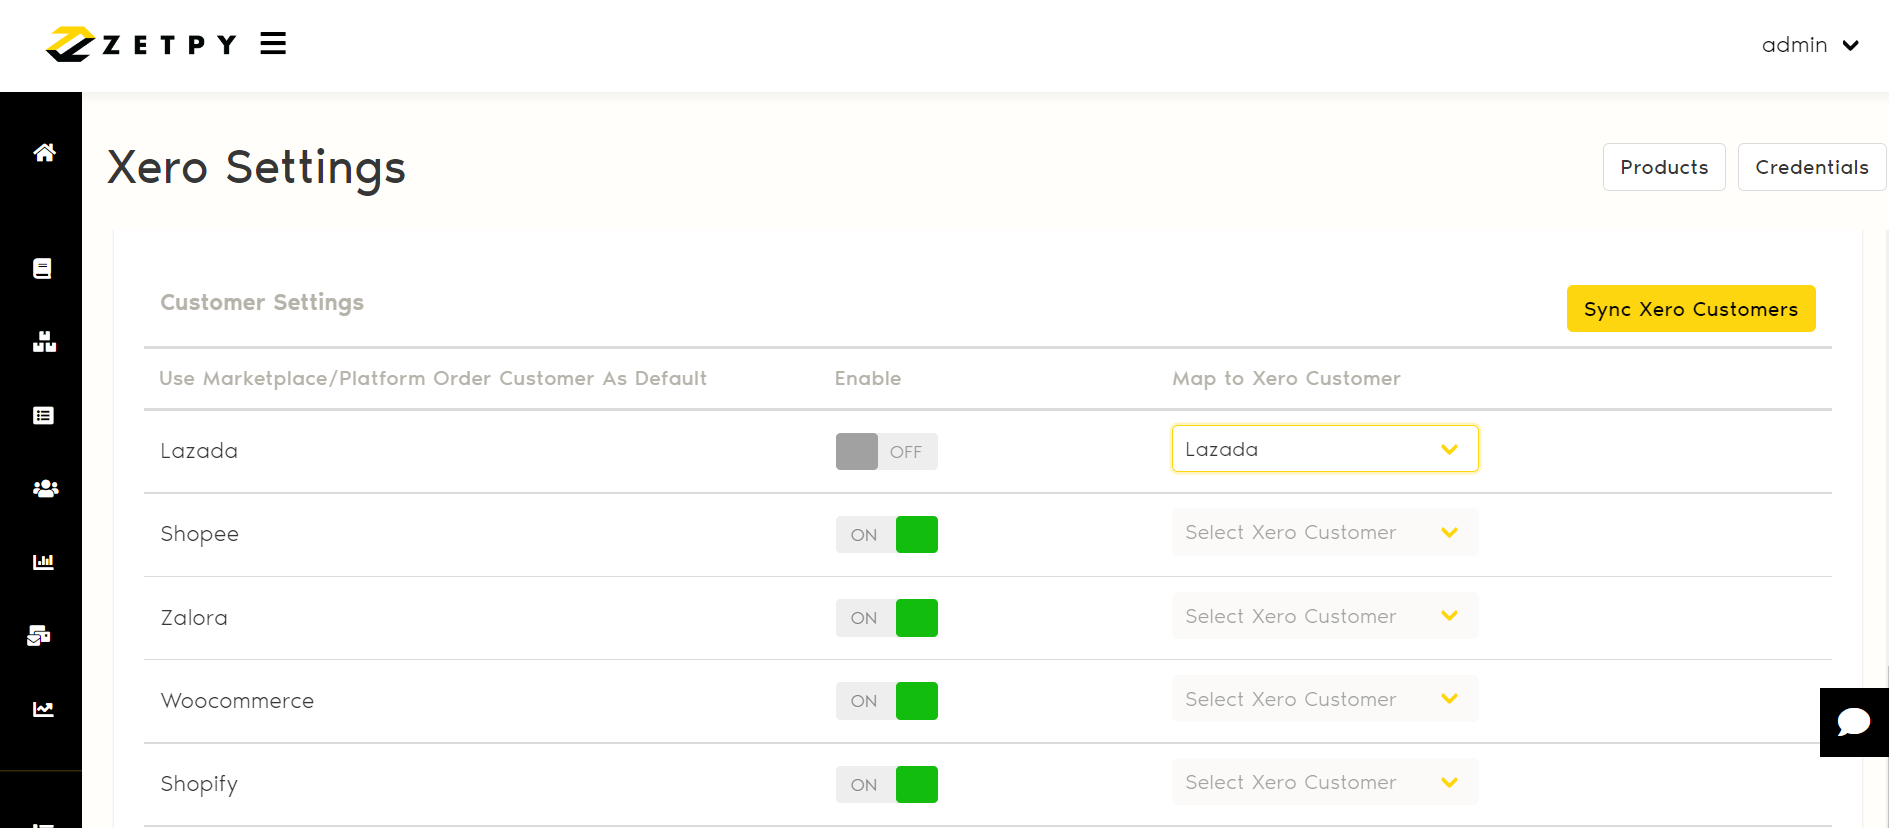Click the Enable column header
The height and width of the screenshot is (828, 1889).
click(x=868, y=378)
